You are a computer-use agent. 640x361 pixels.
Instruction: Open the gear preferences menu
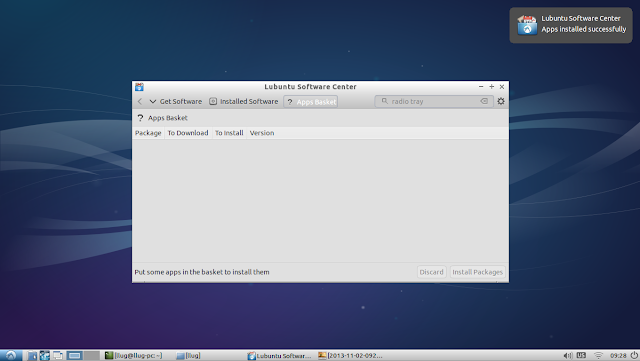click(501, 101)
